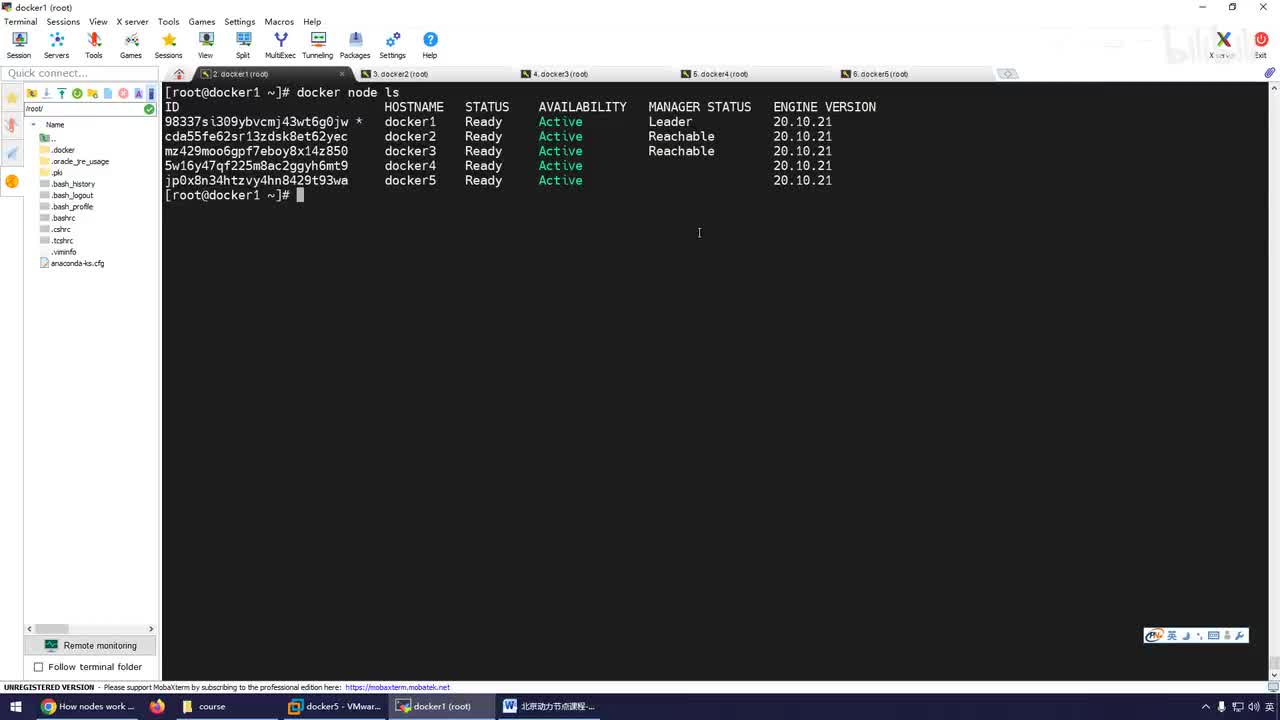Open the Tunneling tool

[x=318, y=45]
